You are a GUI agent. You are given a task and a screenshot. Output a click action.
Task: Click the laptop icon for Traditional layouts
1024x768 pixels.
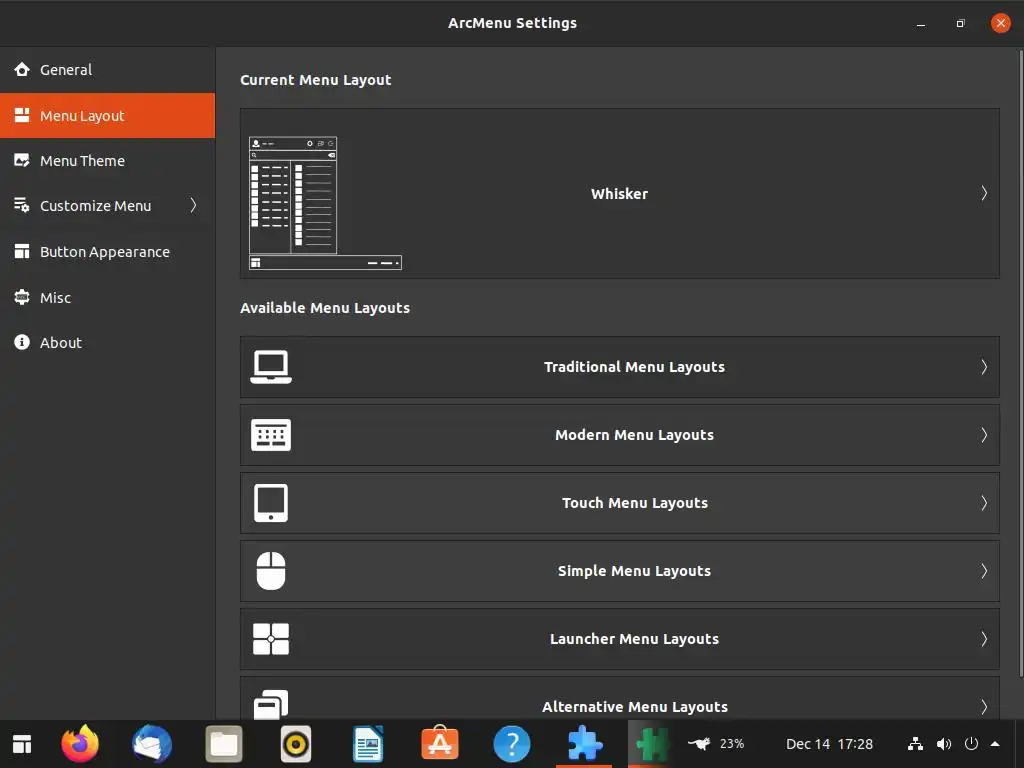click(270, 367)
